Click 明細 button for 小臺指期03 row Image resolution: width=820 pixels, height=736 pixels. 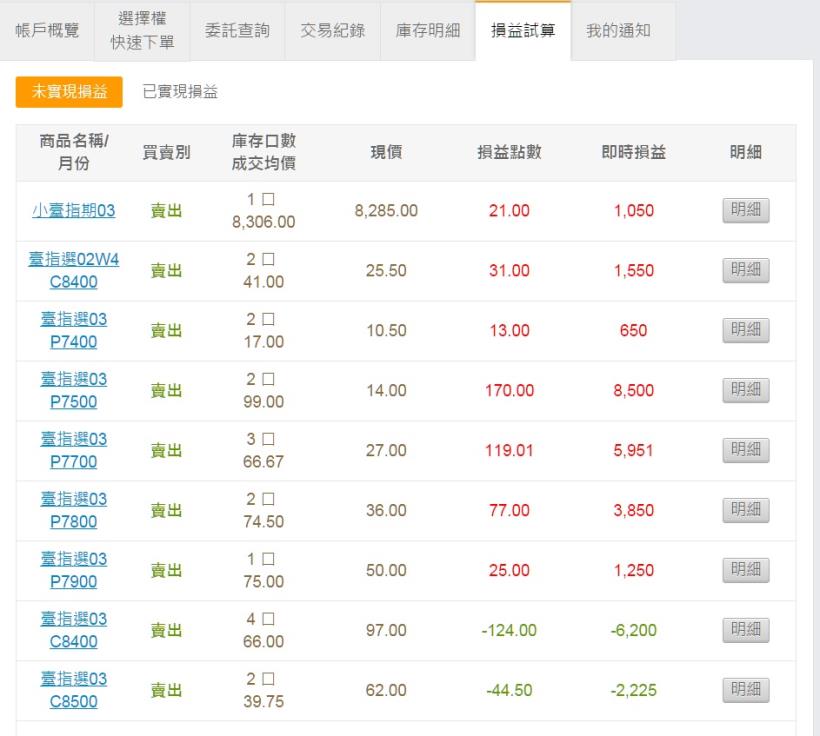pyautogui.click(x=746, y=211)
